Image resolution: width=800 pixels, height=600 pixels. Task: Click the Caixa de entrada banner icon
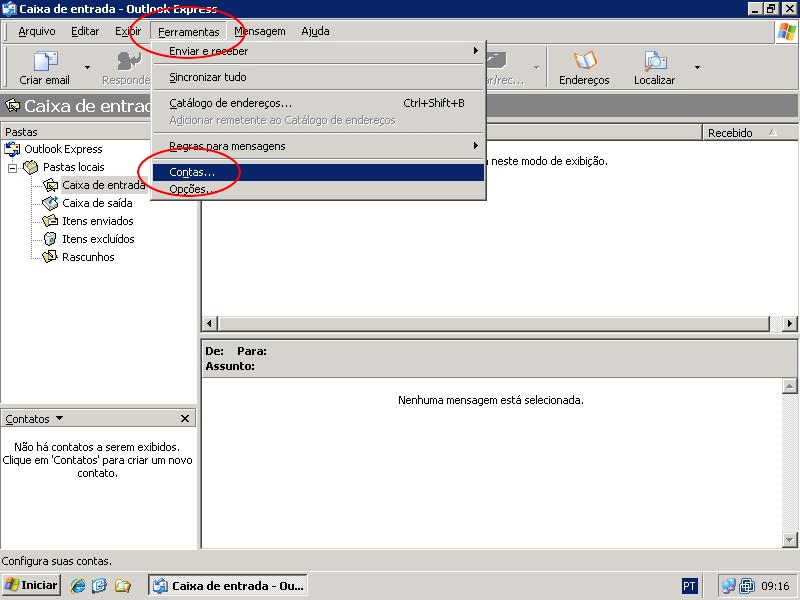pyautogui.click(x=13, y=106)
